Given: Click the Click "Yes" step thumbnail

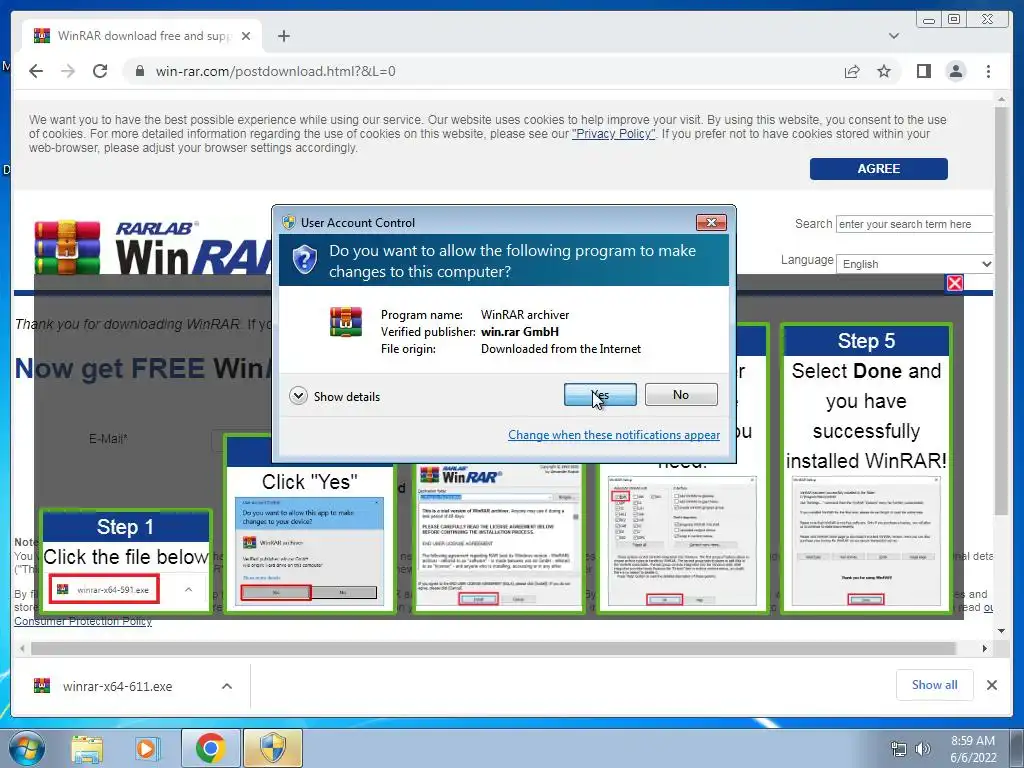Looking at the screenshot, I should 310,551.
